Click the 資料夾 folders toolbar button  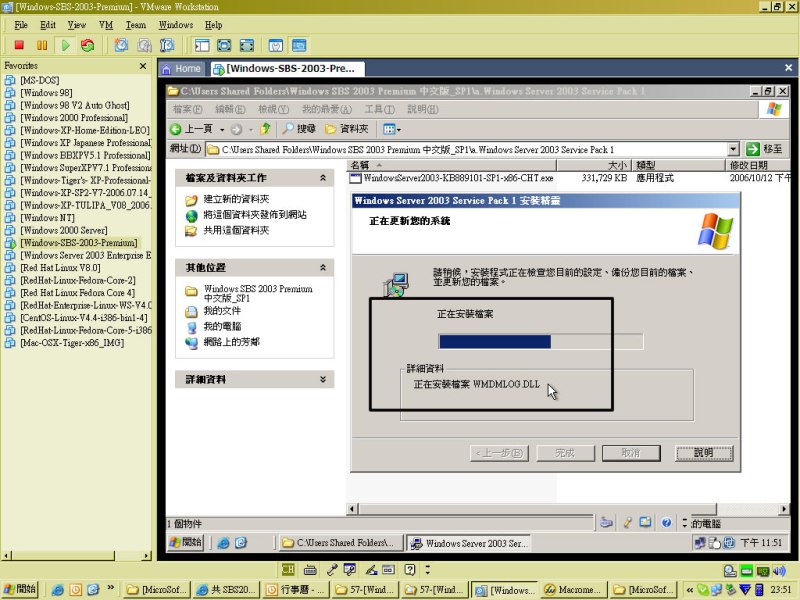[346, 129]
